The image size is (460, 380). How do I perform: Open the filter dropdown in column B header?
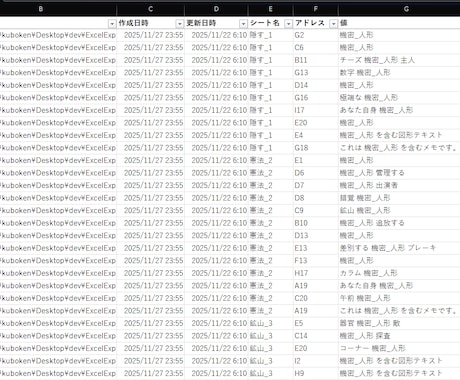pyautogui.click(x=112, y=24)
